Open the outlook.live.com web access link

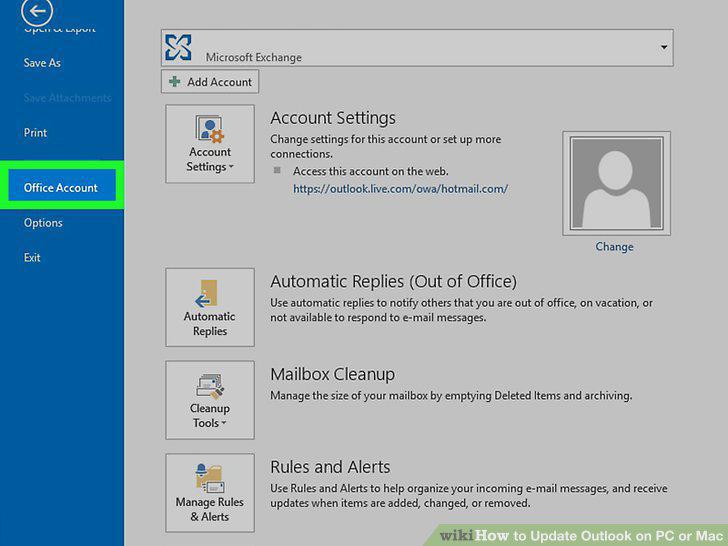tap(400, 189)
